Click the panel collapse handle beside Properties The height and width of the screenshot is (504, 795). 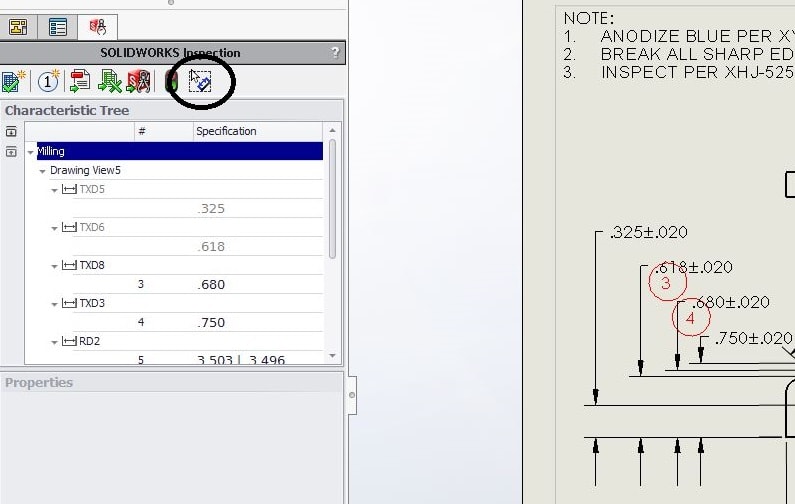coord(352,395)
